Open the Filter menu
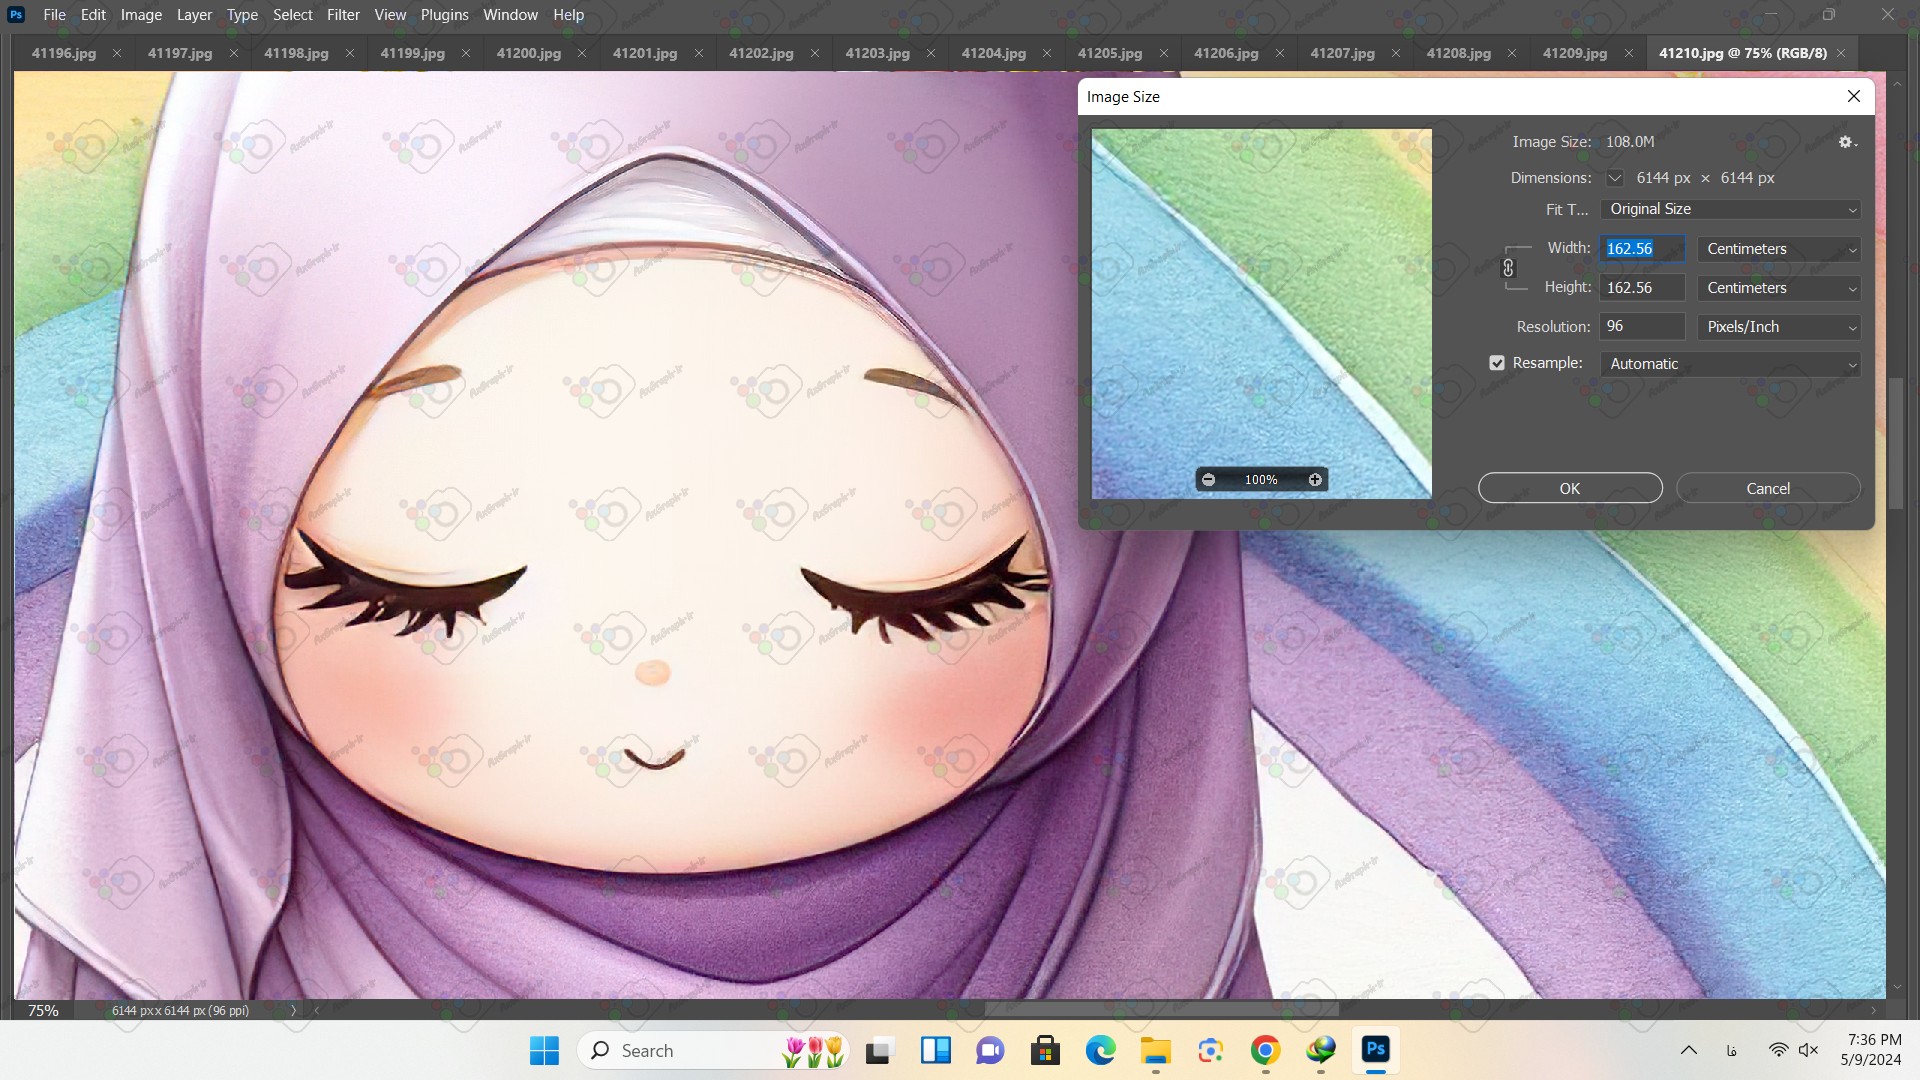This screenshot has height=1080, width=1920. point(343,14)
